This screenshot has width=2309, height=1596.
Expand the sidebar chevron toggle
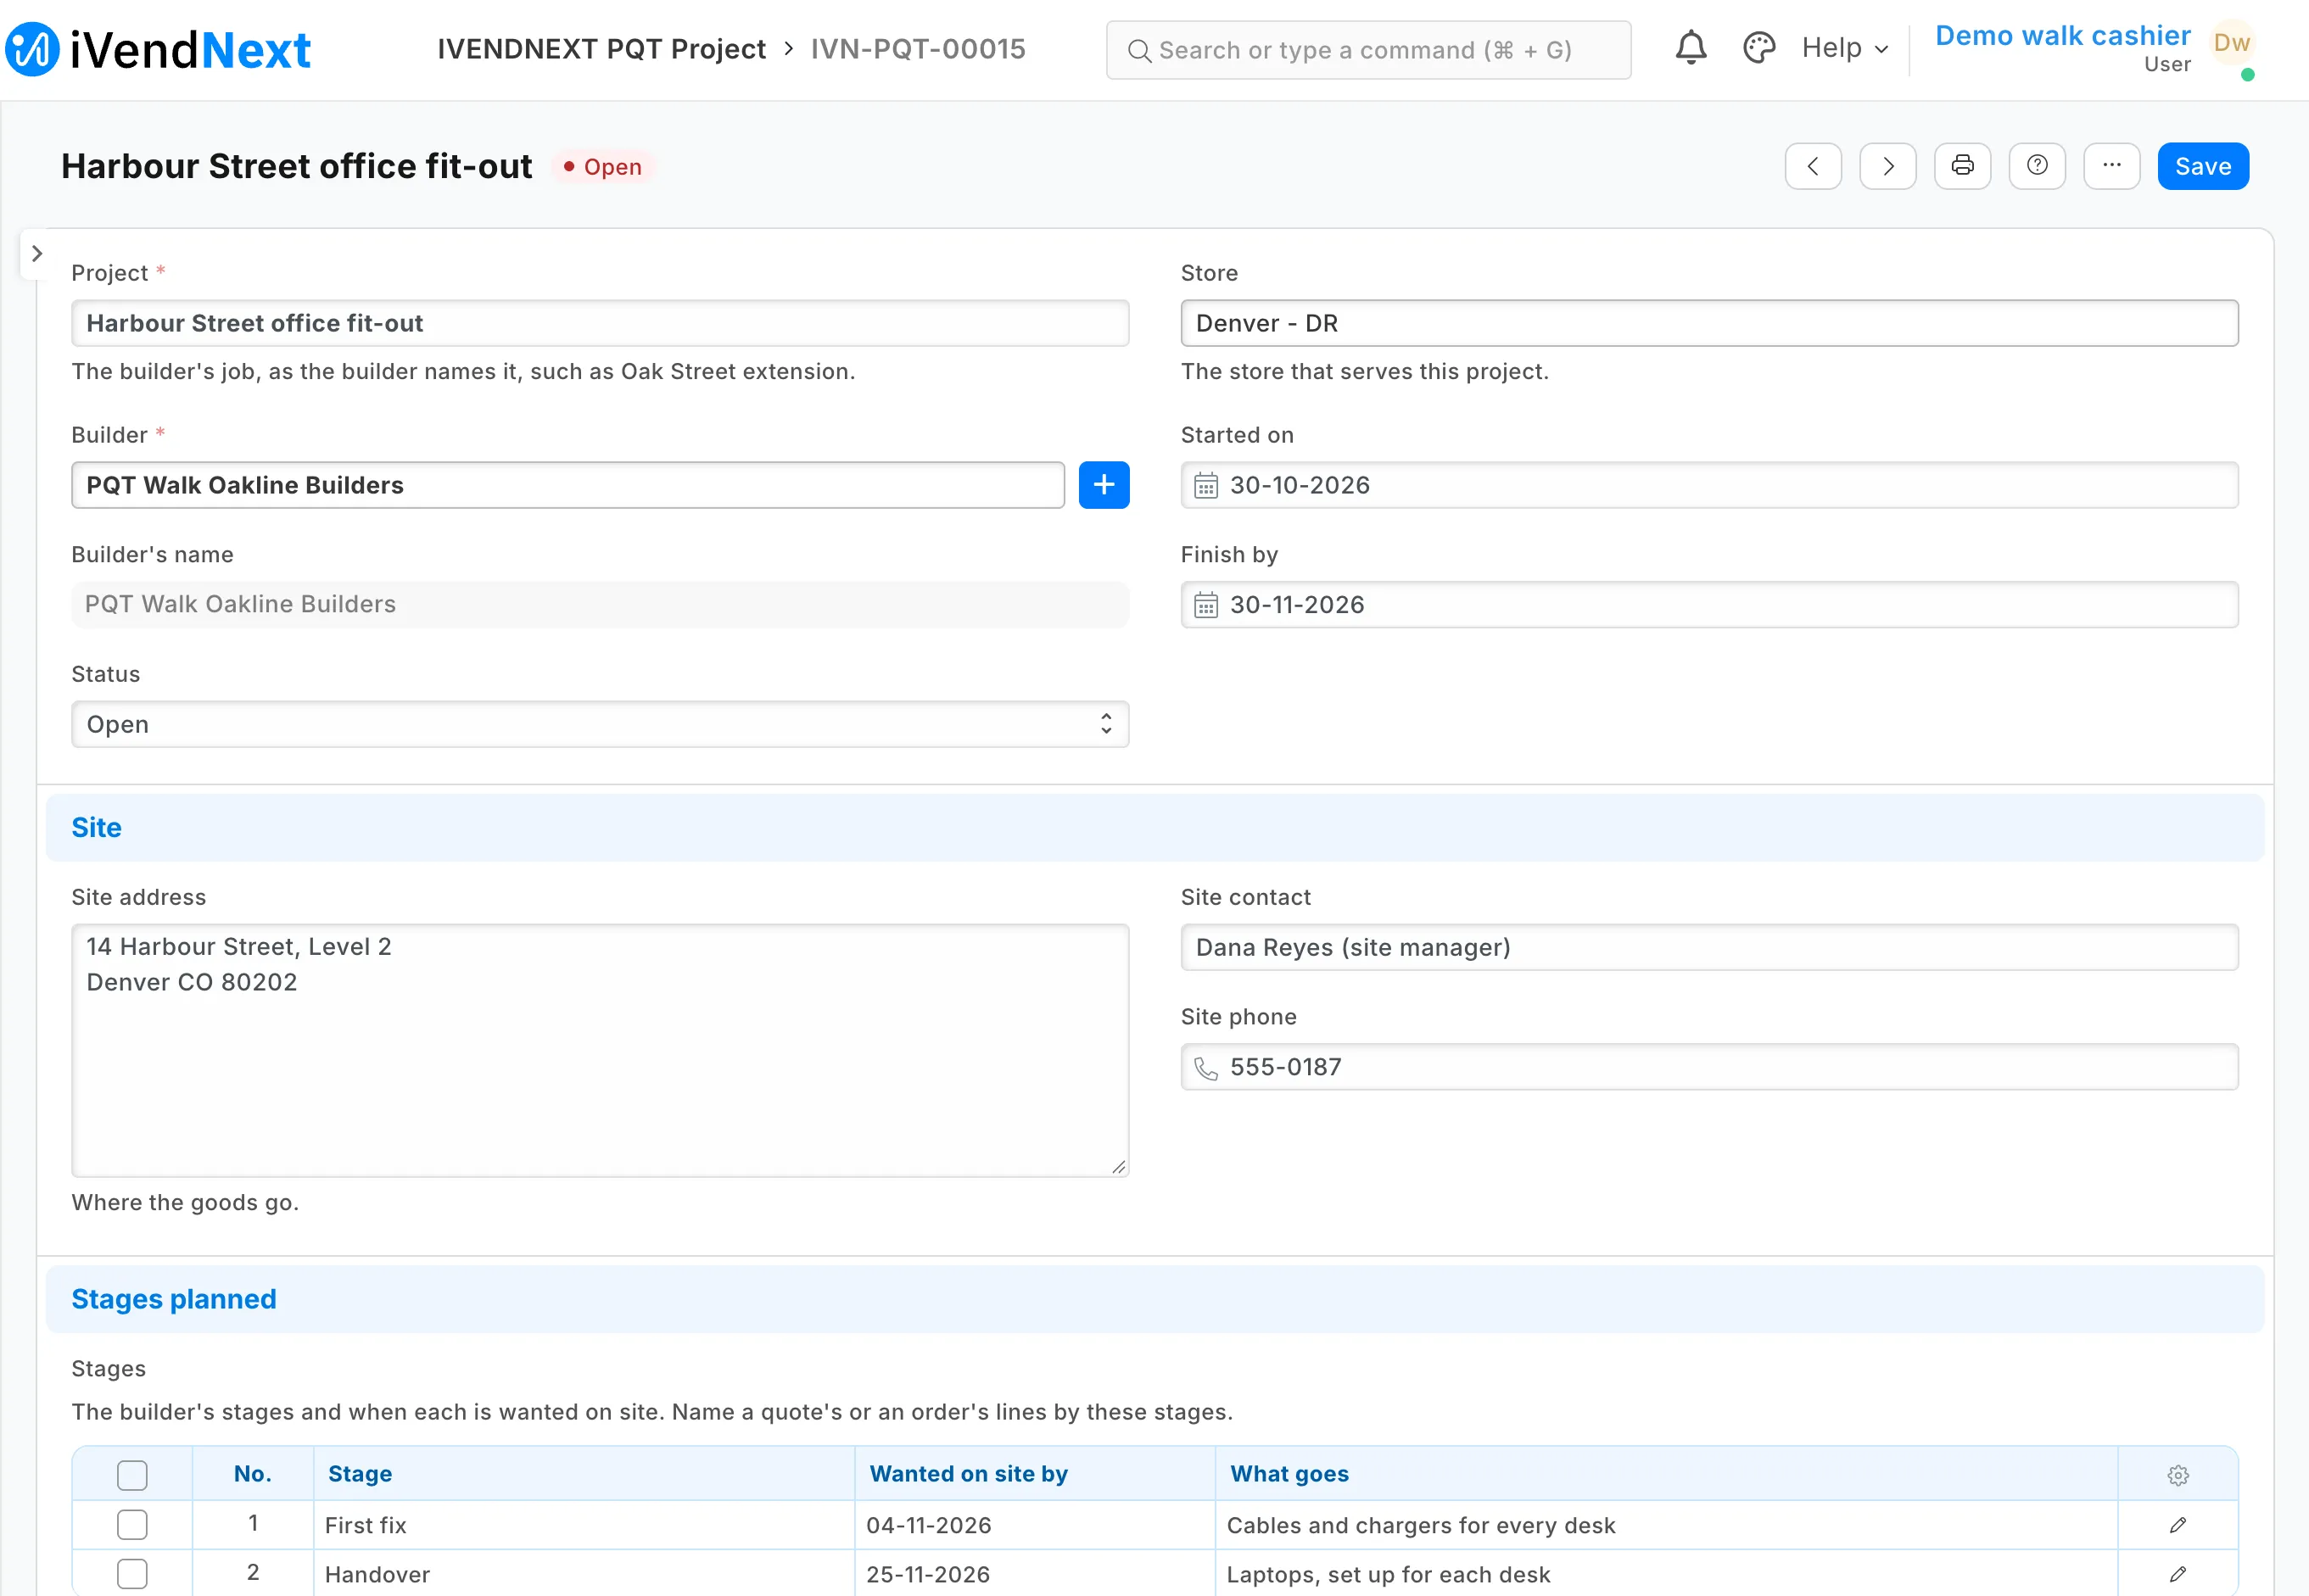pyautogui.click(x=36, y=254)
